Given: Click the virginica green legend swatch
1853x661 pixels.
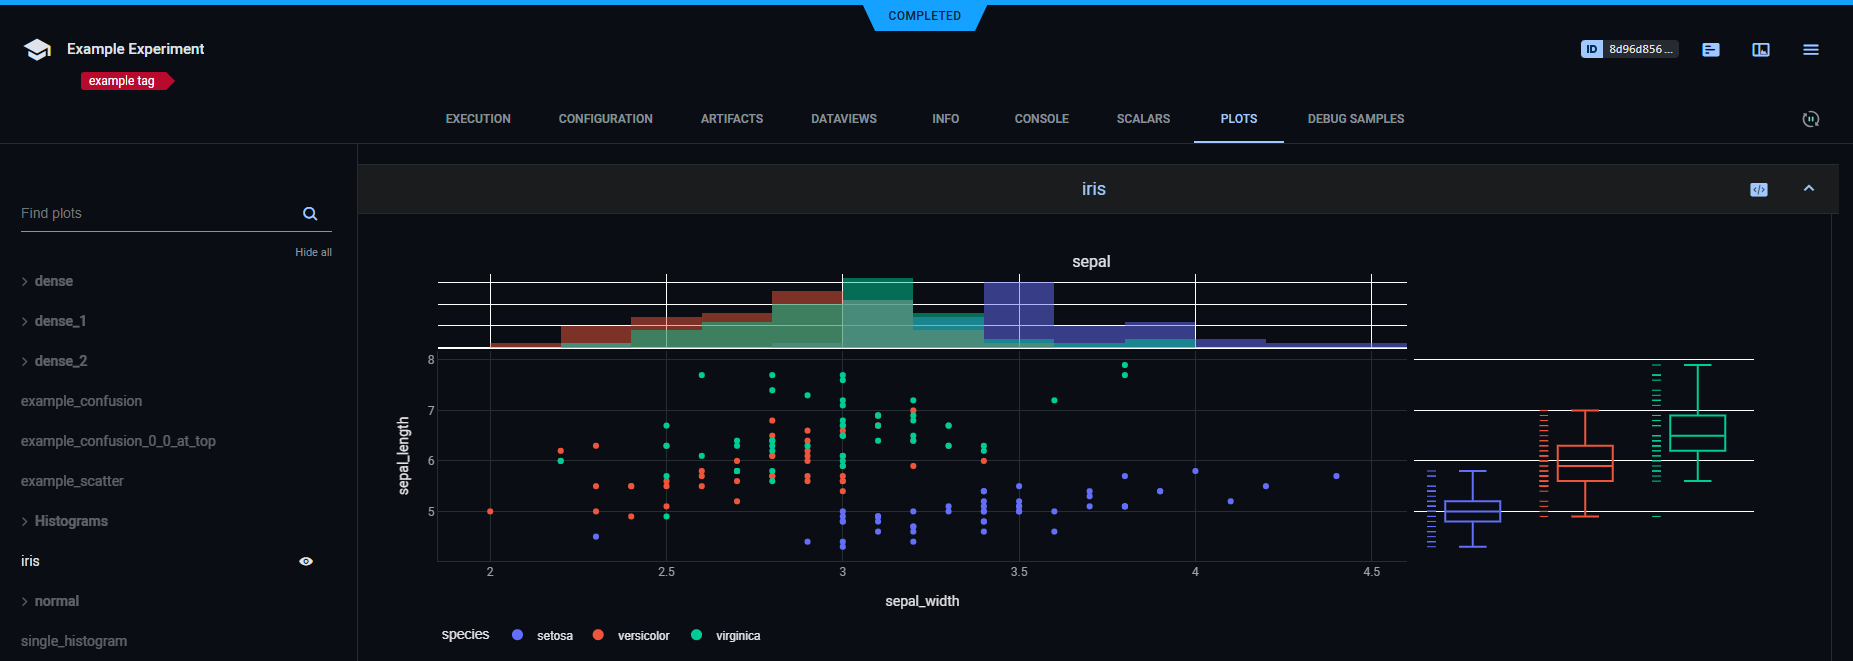Looking at the screenshot, I should [x=697, y=635].
